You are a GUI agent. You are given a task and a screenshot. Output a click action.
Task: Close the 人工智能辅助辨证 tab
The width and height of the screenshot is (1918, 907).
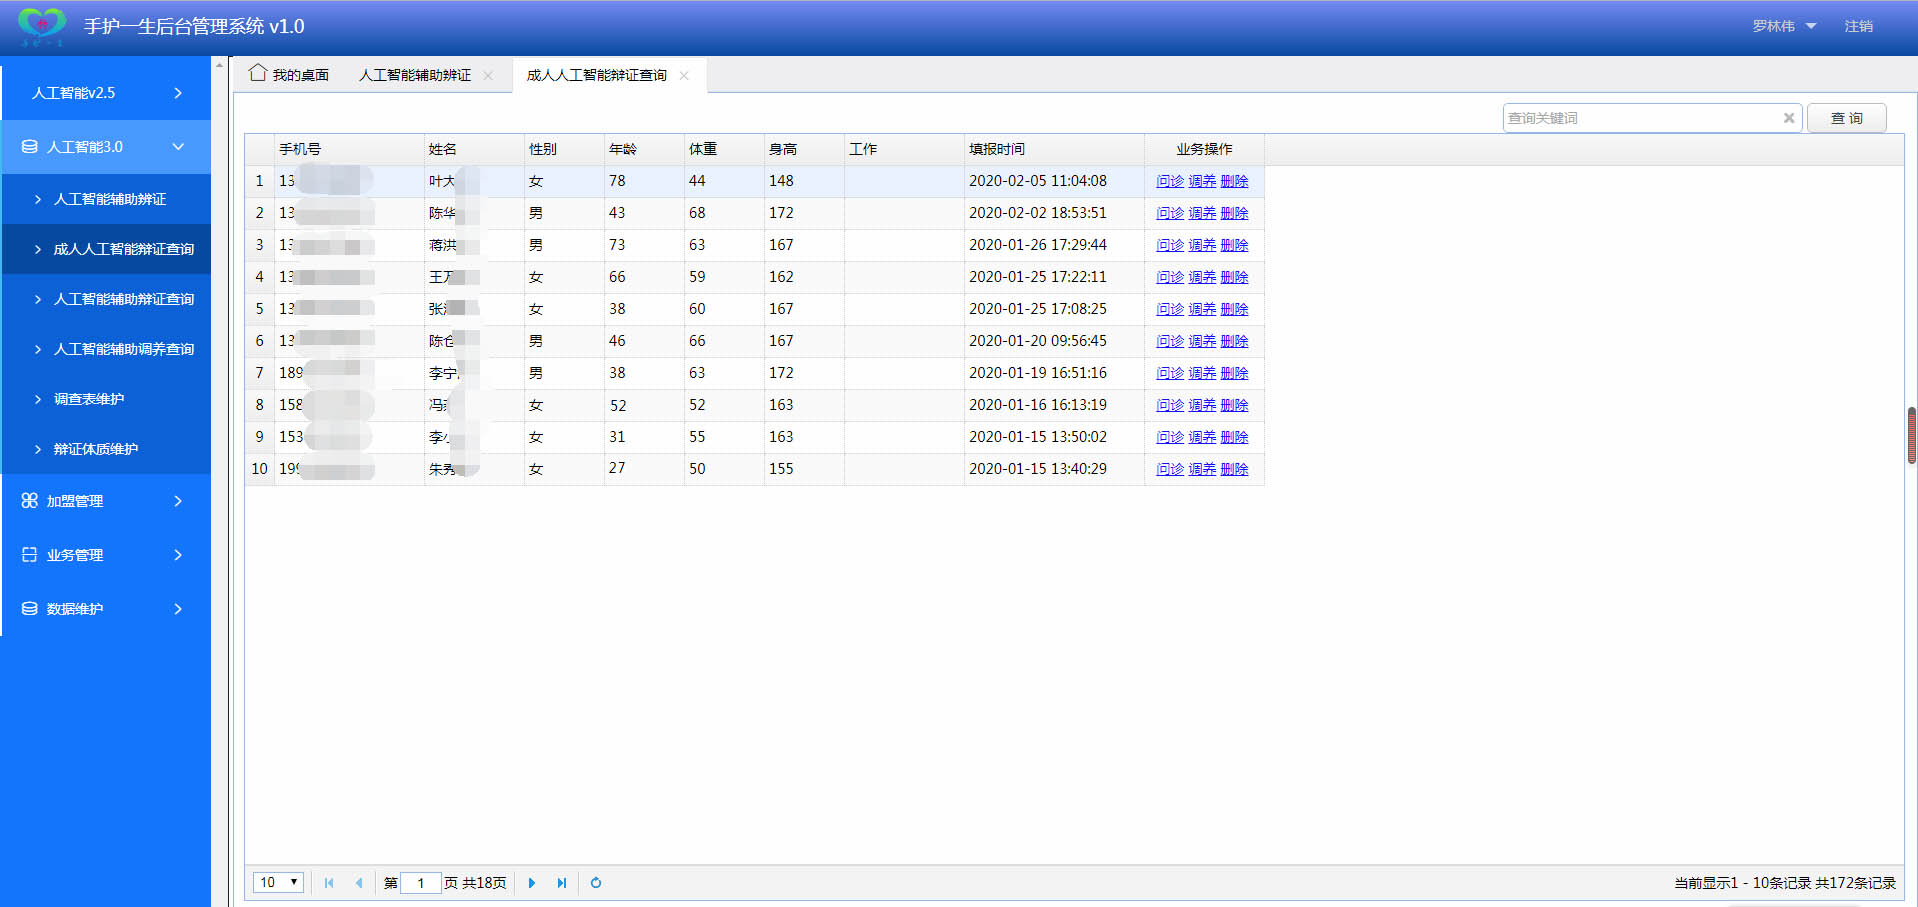(x=488, y=76)
